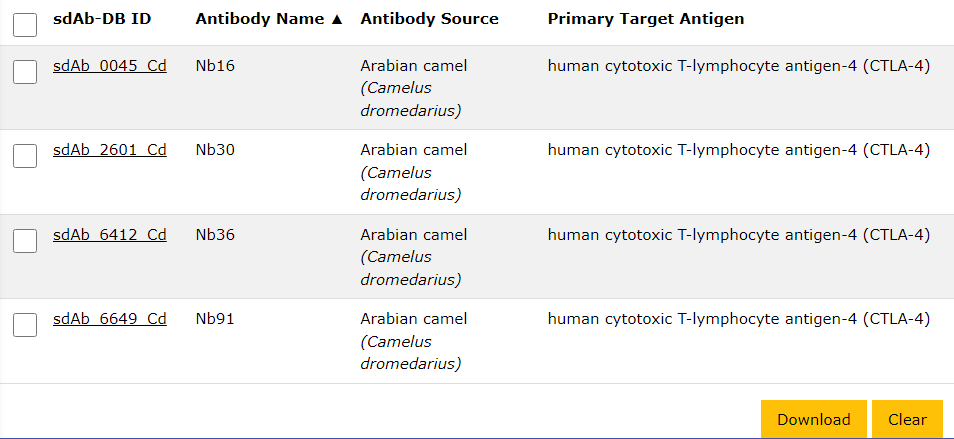Open the sdAb_0045_Cd record link
The width and height of the screenshot is (954, 439).
(110, 67)
